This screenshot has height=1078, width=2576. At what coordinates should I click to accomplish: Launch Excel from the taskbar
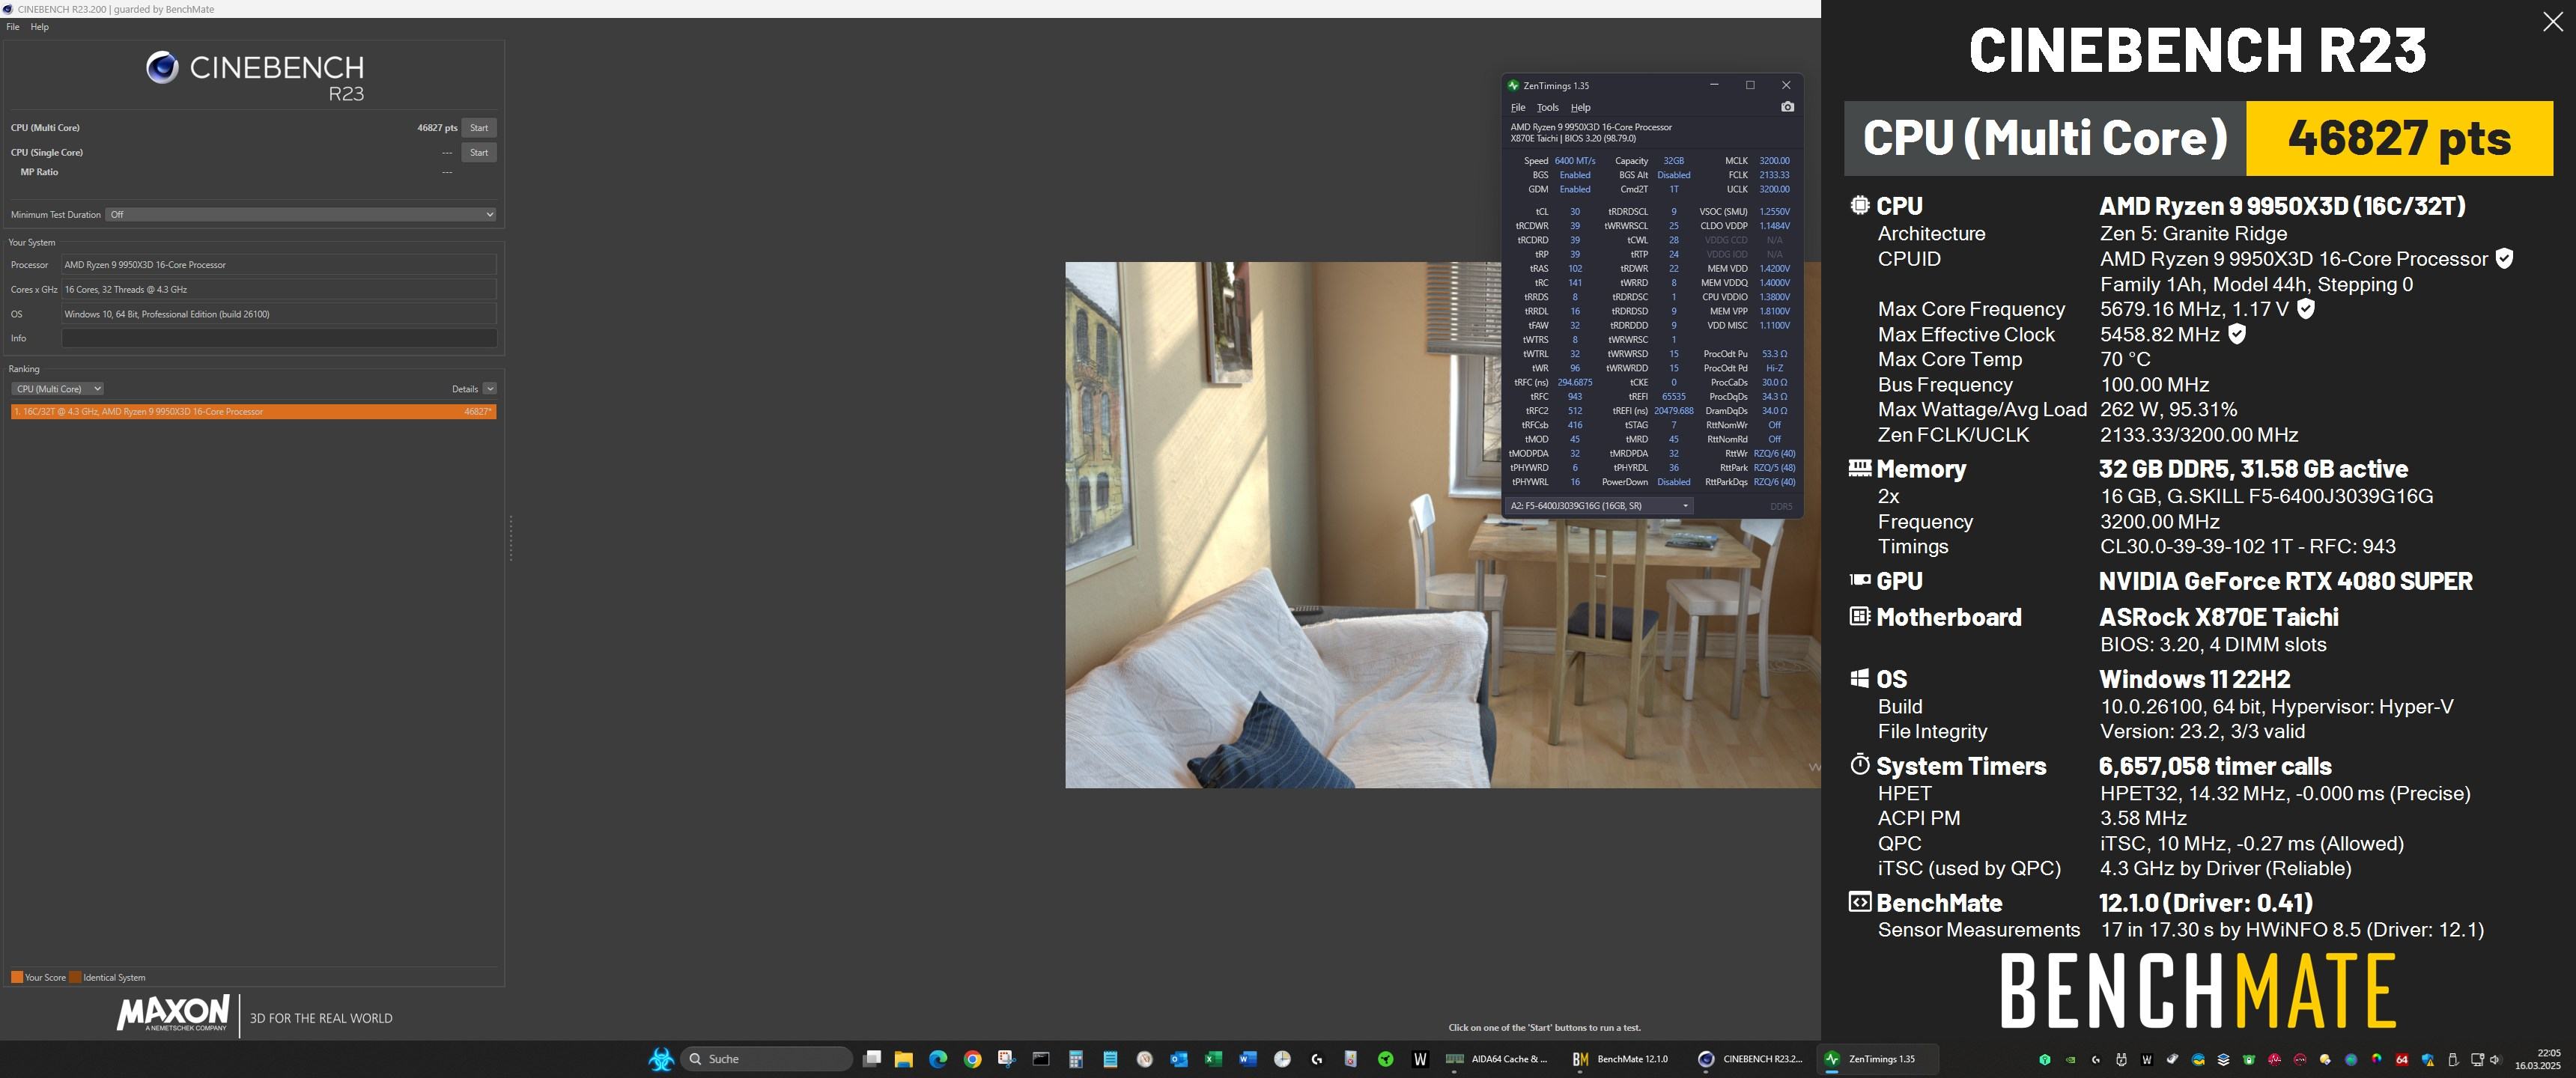tap(1213, 1059)
